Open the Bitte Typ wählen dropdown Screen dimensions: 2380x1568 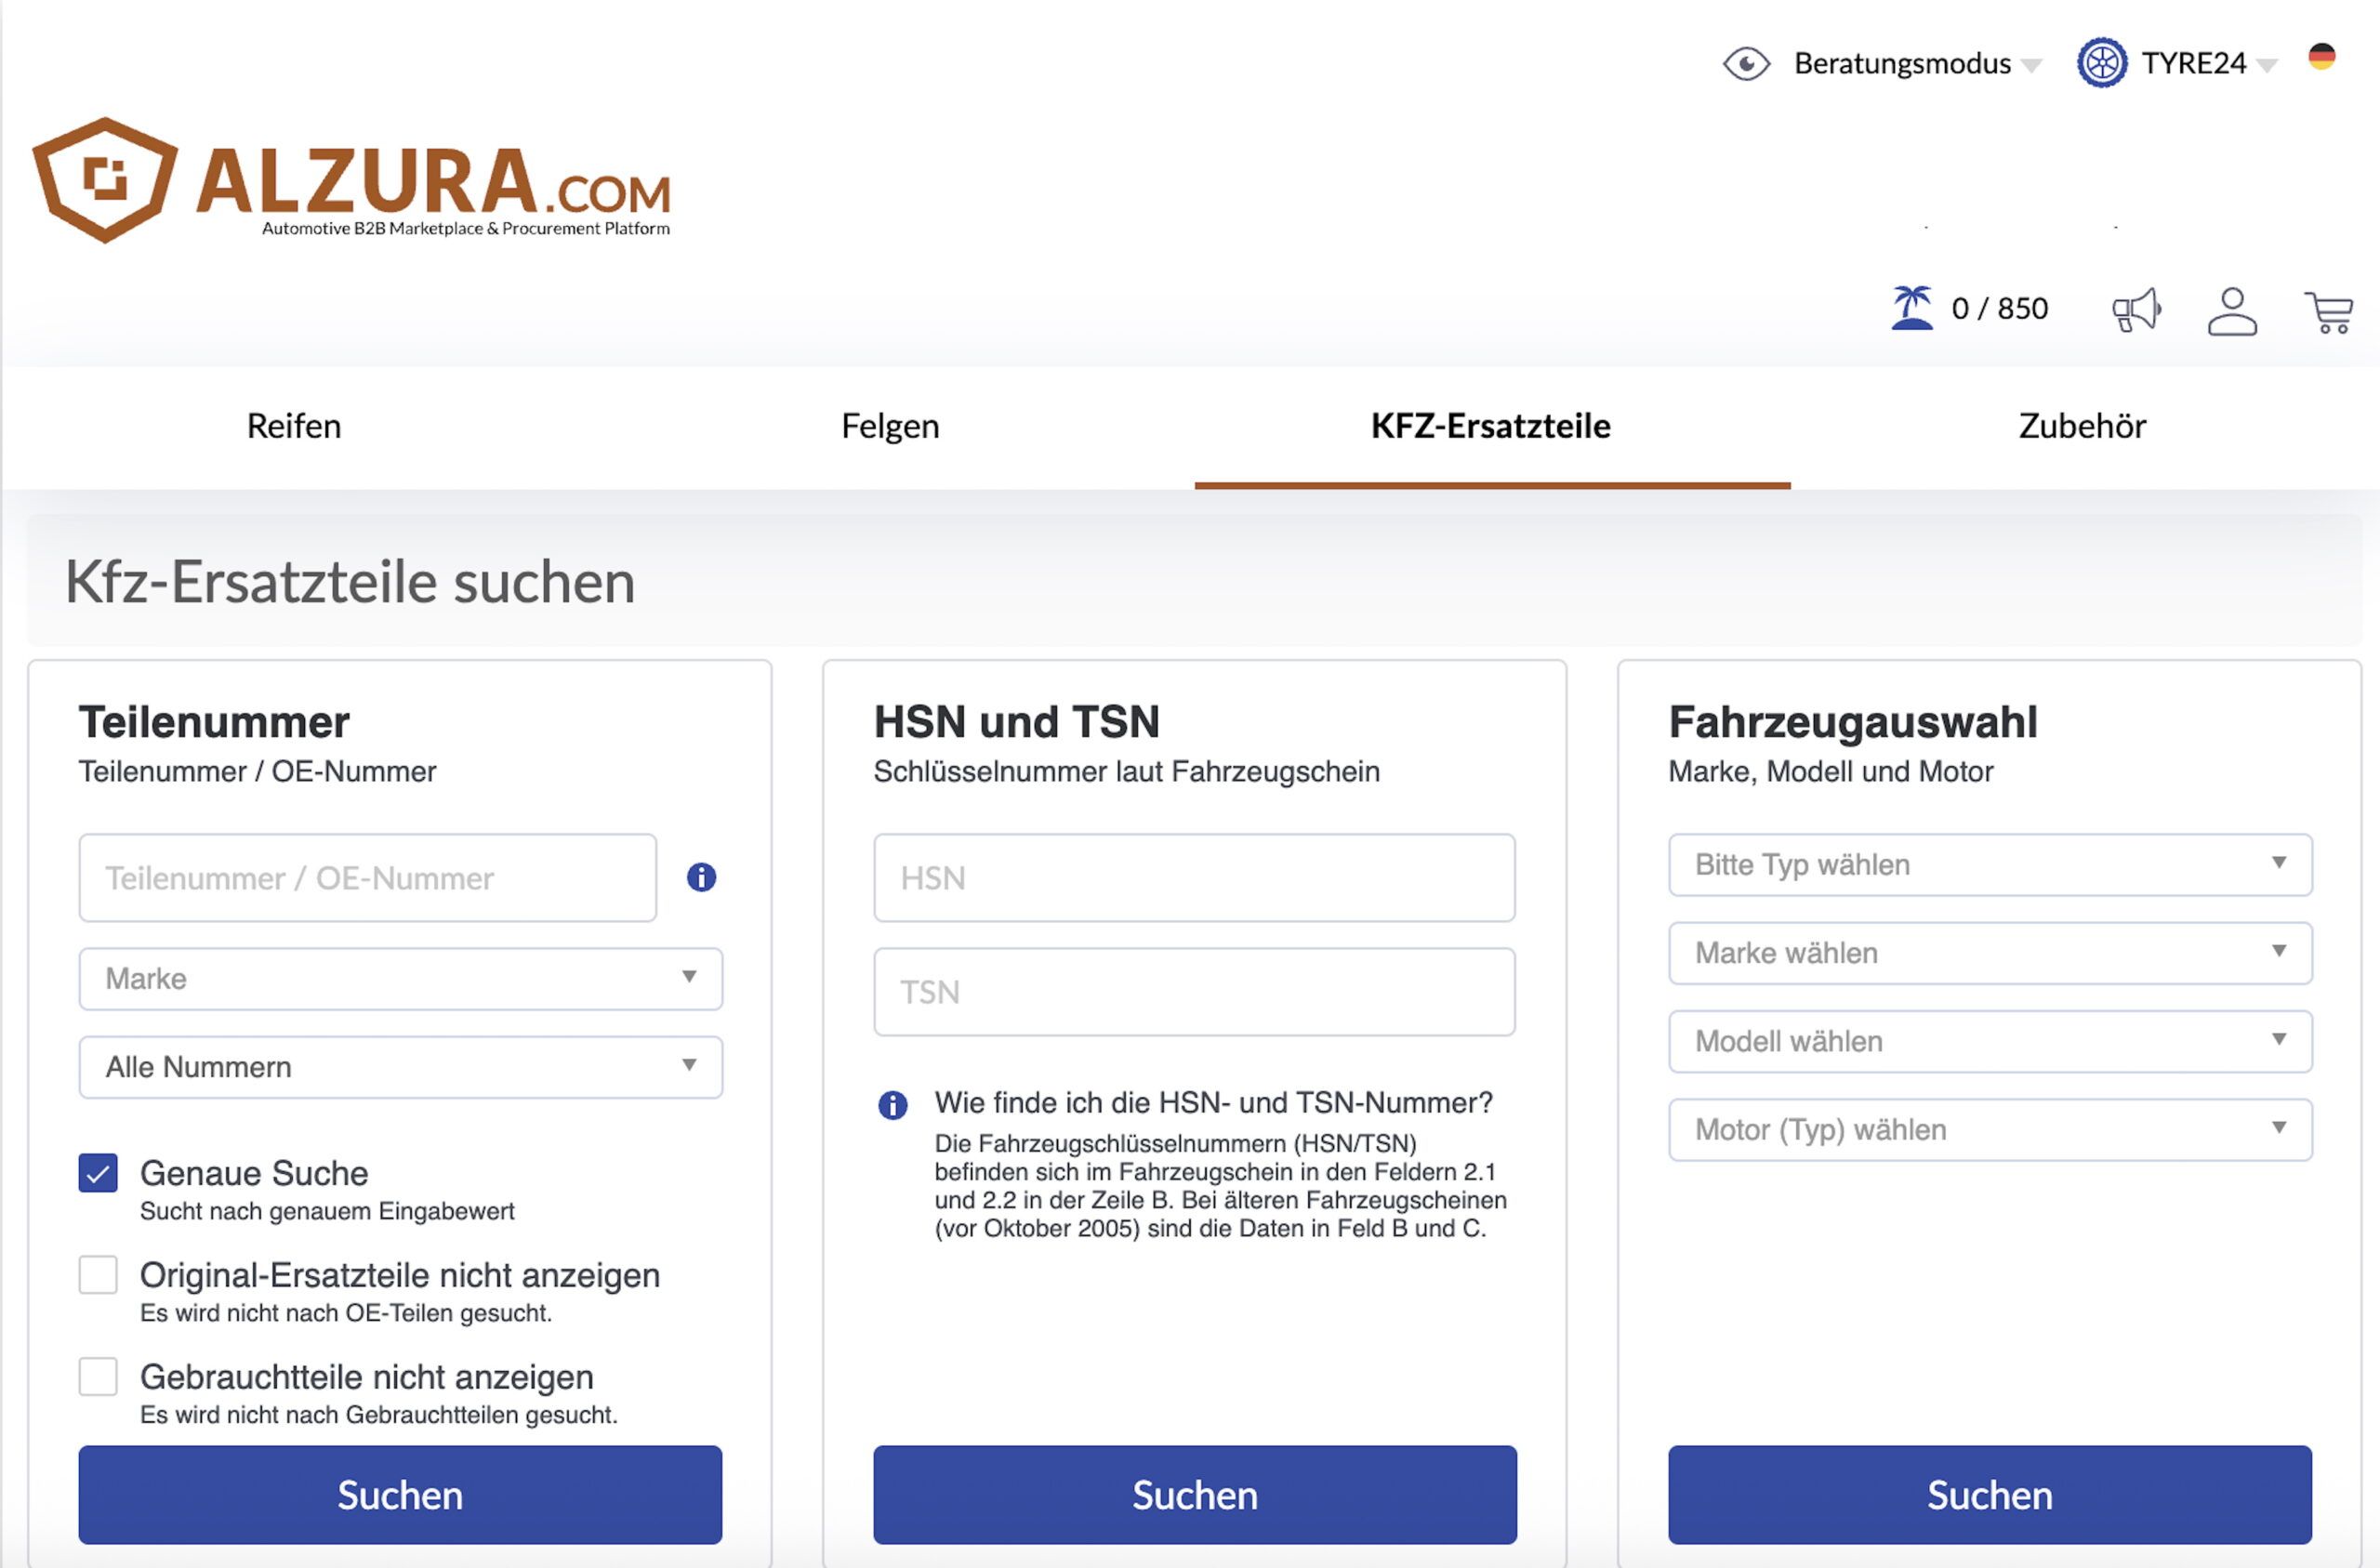tap(1989, 864)
